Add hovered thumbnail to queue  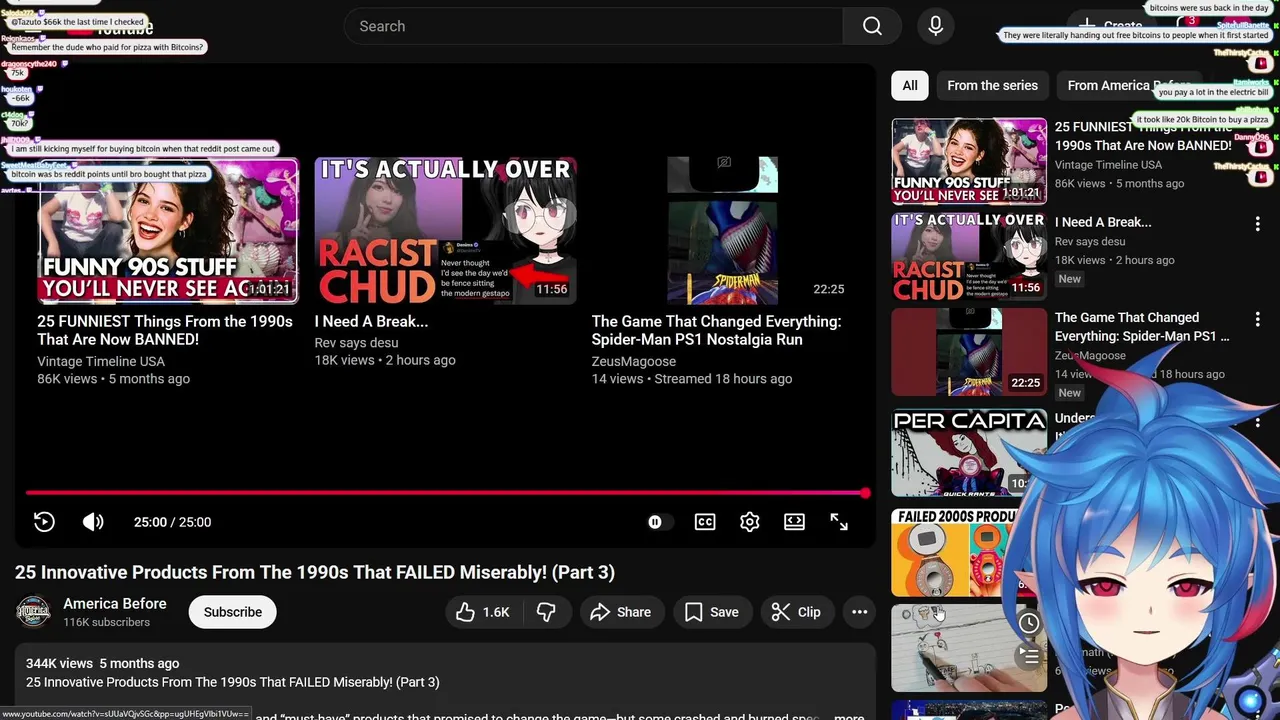[1029, 656]
